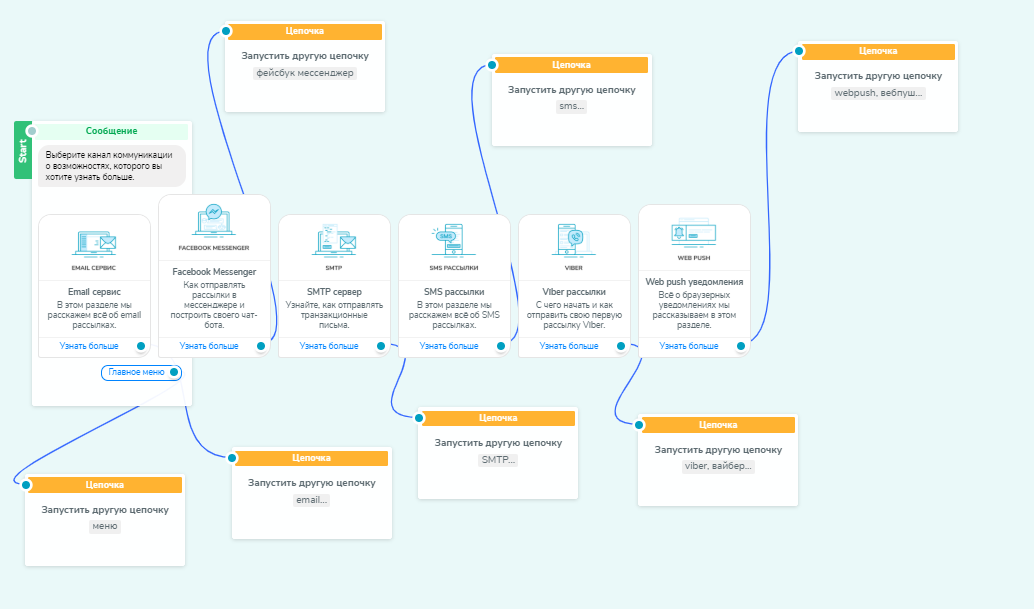
Task: Click Узнать больше on Email сервис card
Action: [x=89, y=346]
